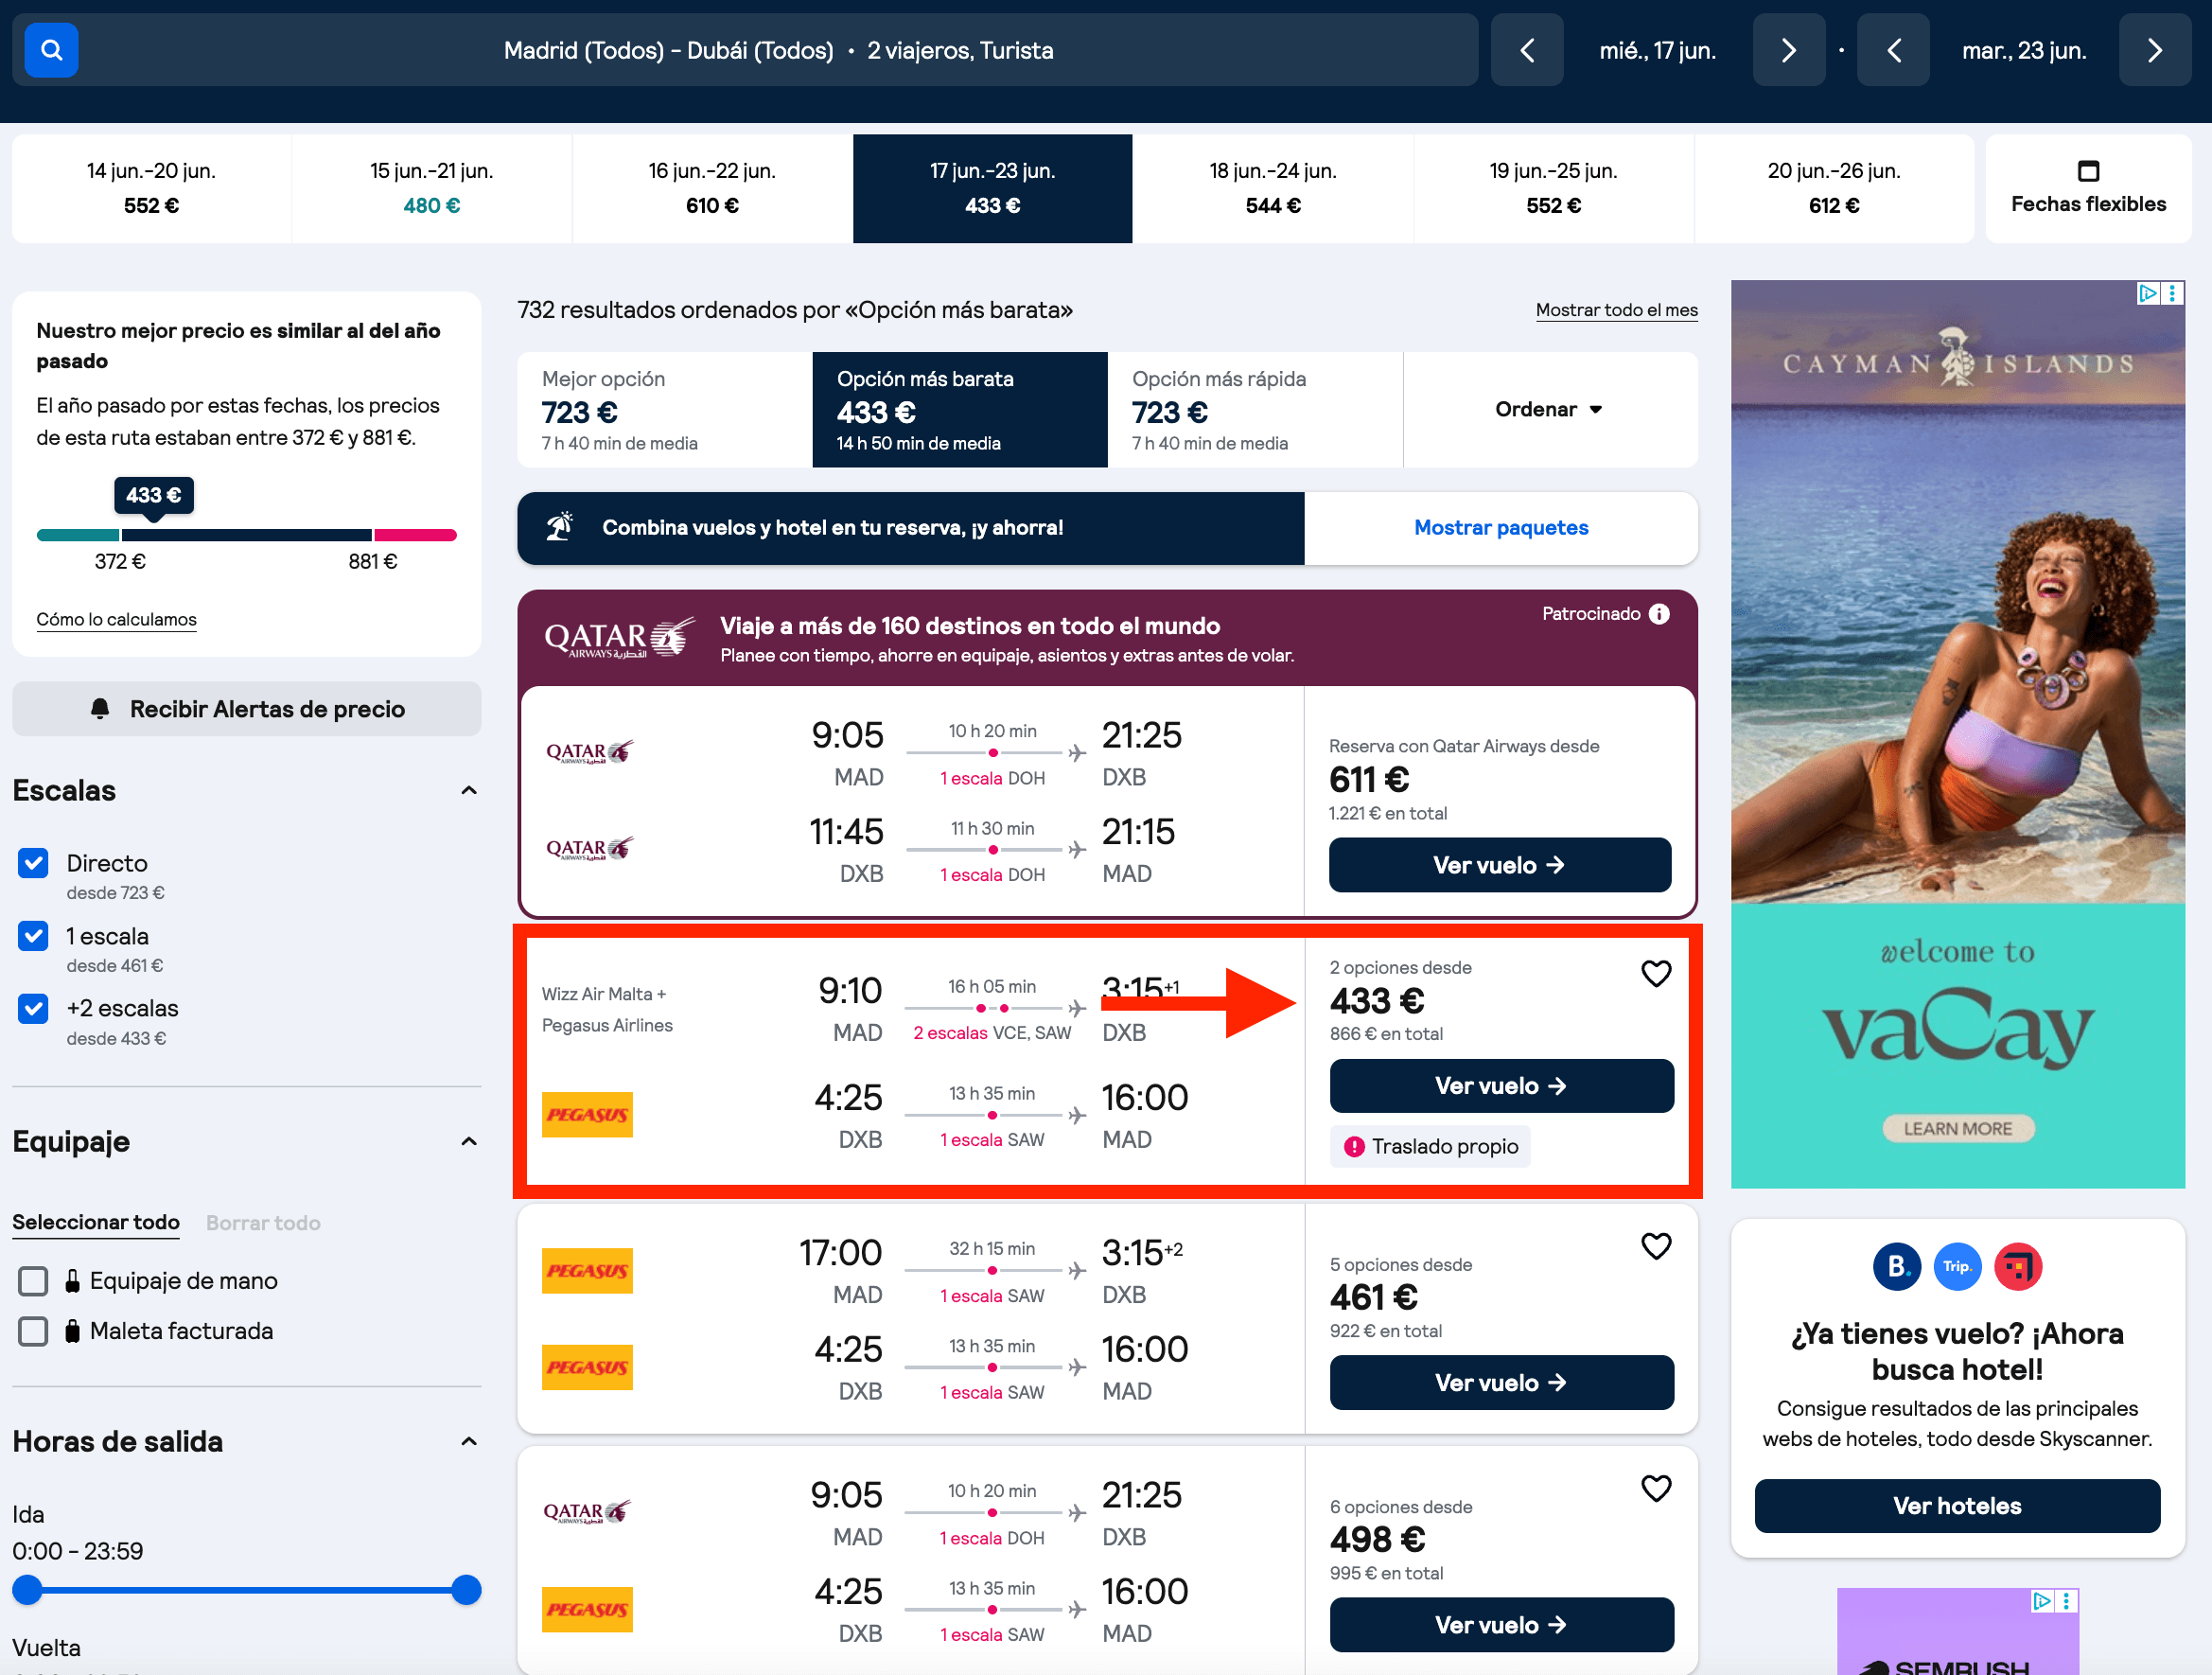Collapse the Horas de salida section
This screenshot has height=1675, width=2212.
pyautogui.click(x=469, y=1441)
